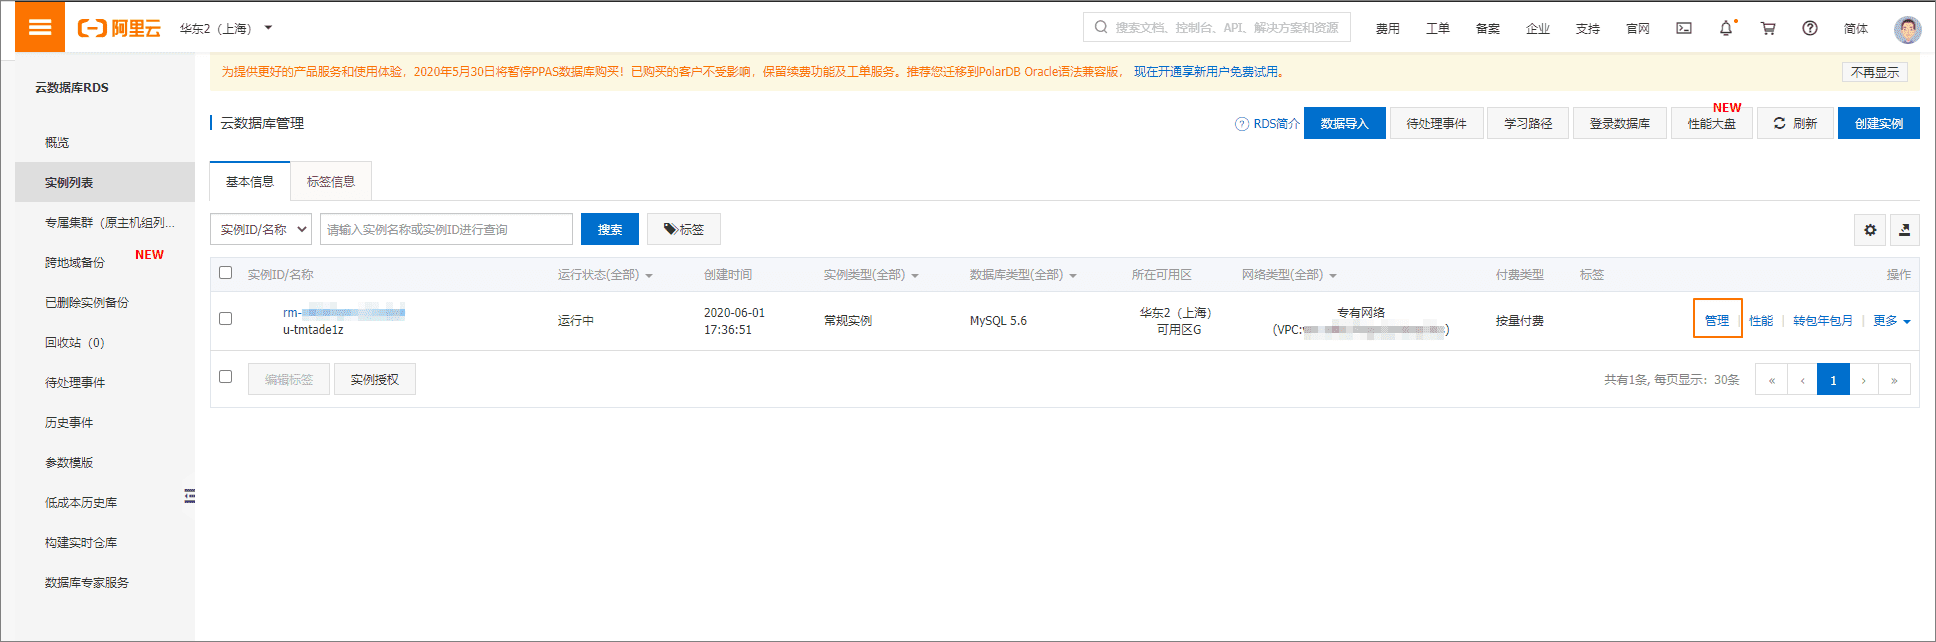The height and width of the screenshot is (642, 1936).
Task: Select 实例列表 in the sidebar
Action: pyautogui.click(x=105, y=182)
